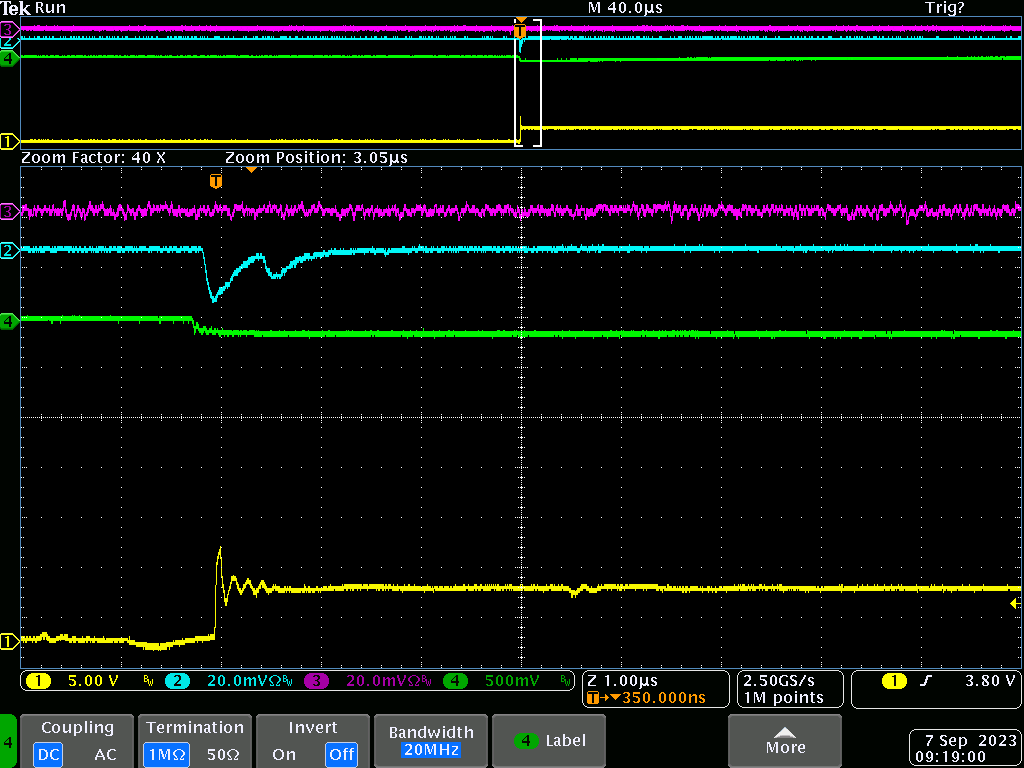Open the channel 4 Label menu
This screenshot has height=768, width=1024.
pyautogui.click(x=551, y=741)
